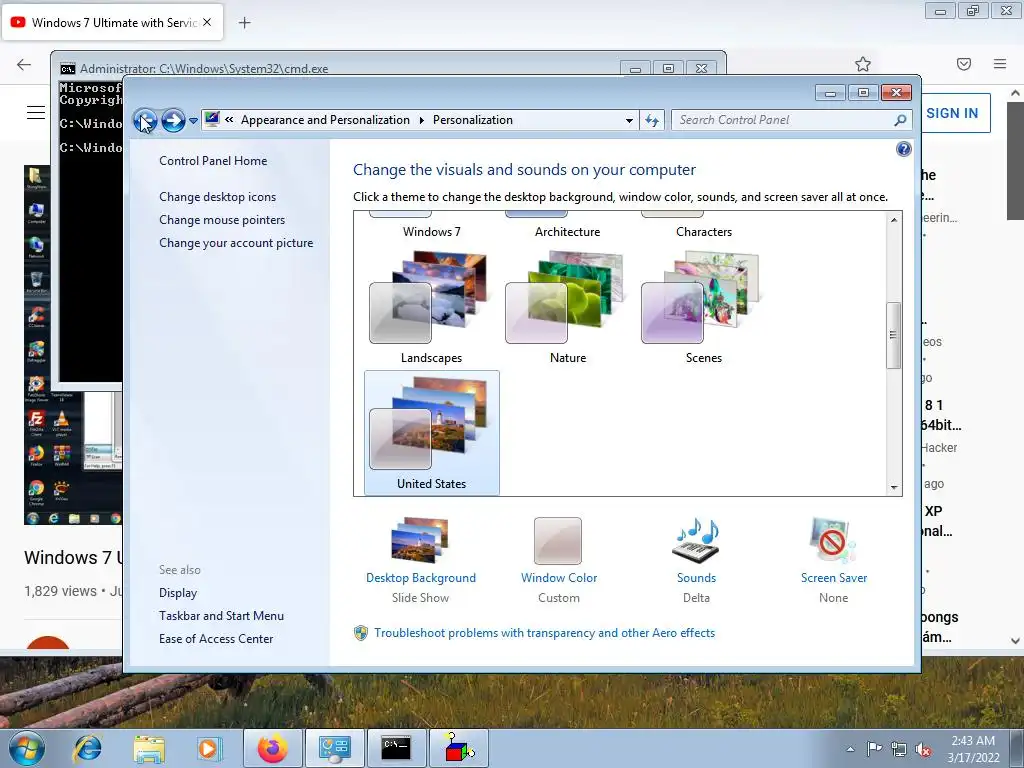Image resolution: width=1024 pixels, height=768 pixels.
Task: Click the theme list scrollbar thumb
Action: coord(893,335)
